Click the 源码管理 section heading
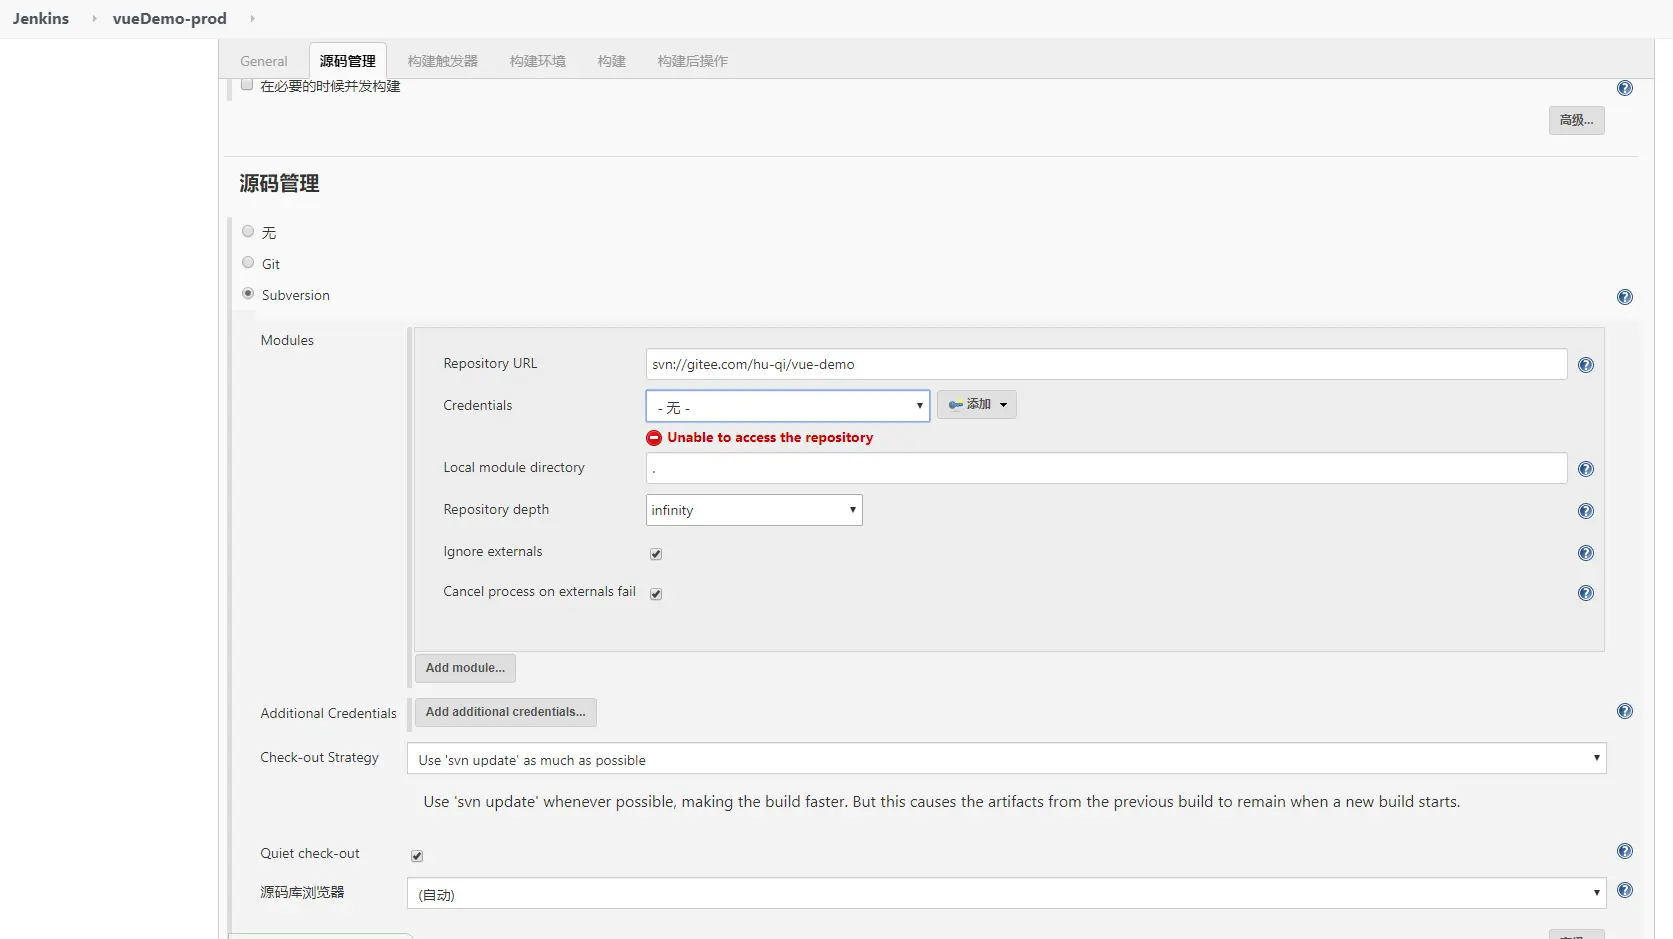Image resolution: width=1673 pixels, height=939 pixels. 280,183
